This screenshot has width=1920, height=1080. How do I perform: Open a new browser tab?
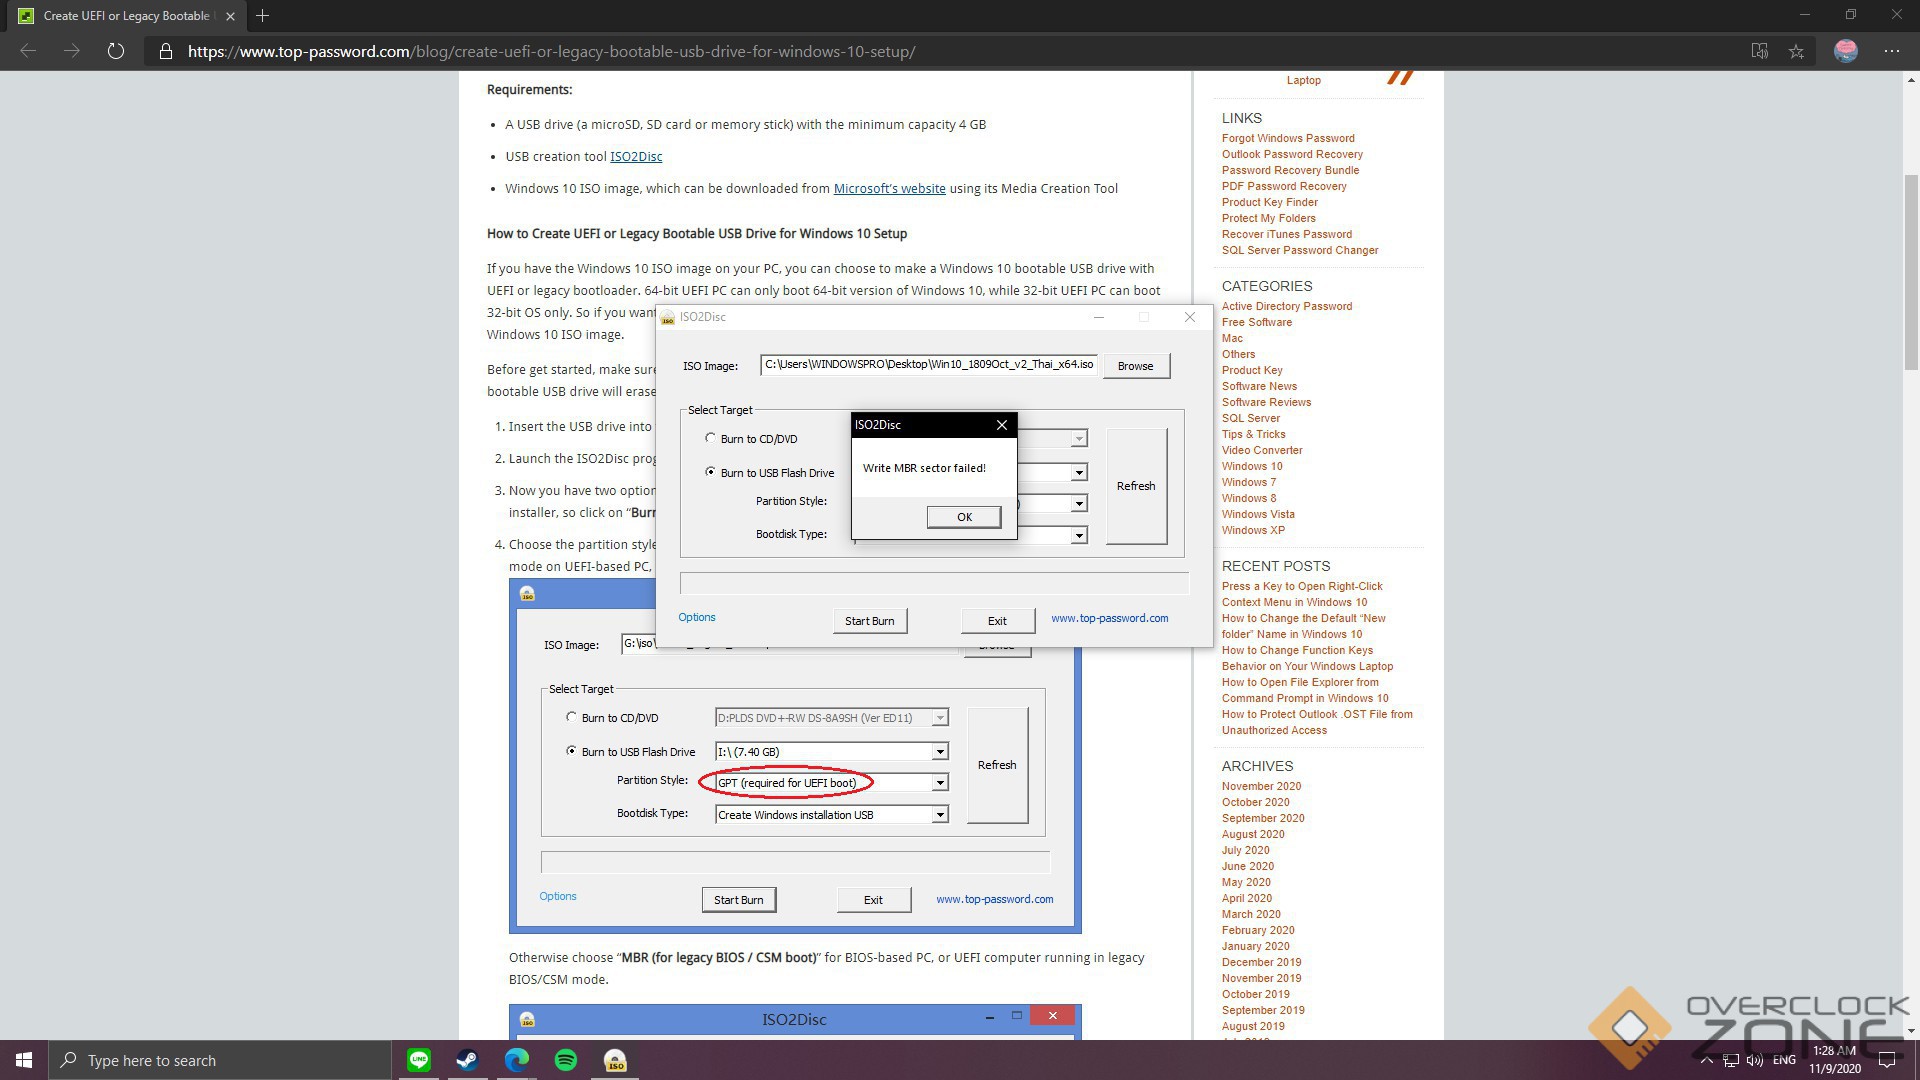tap(263, 16)
